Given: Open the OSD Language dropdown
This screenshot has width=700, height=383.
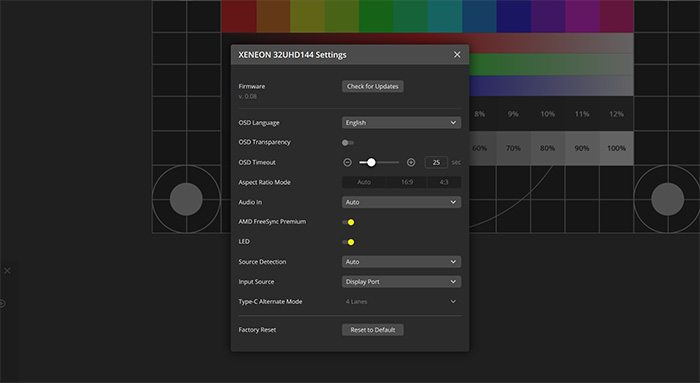Looking at the screenshot, I should point(401,122).
